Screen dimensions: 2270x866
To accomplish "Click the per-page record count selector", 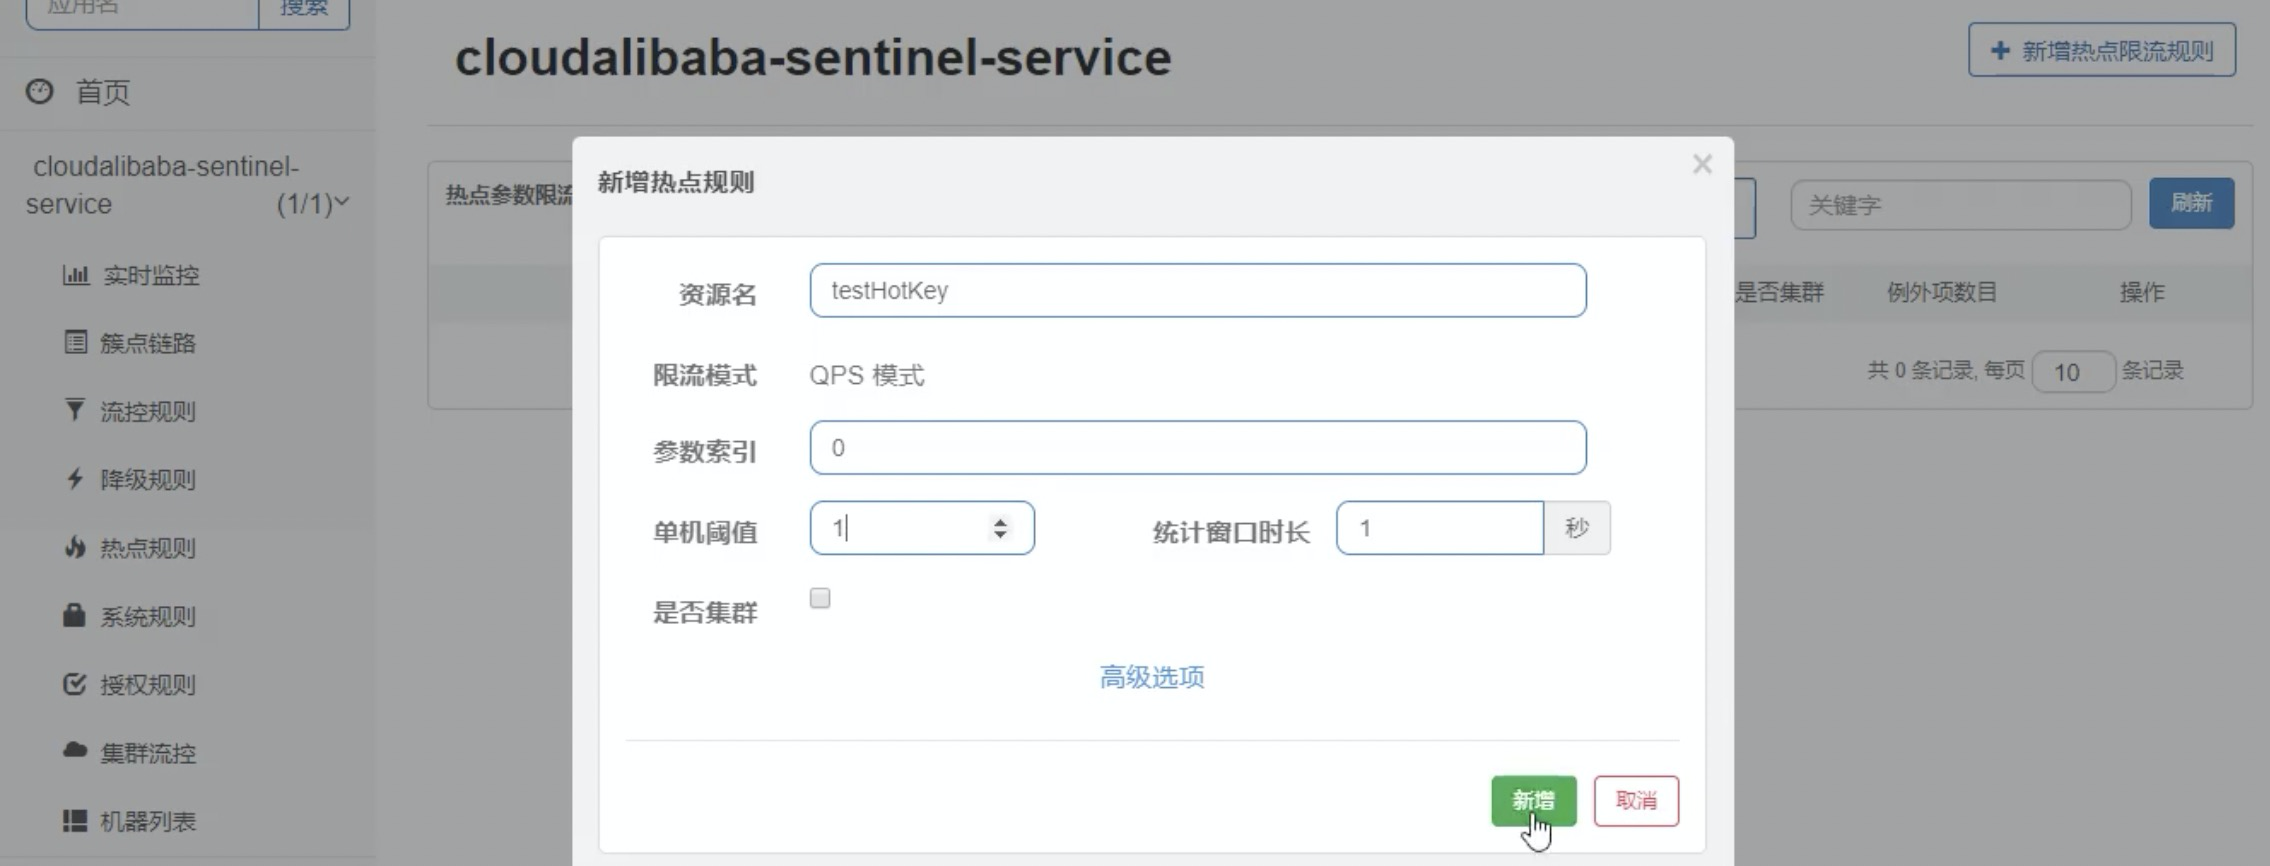I will [x=2074, y=371].
